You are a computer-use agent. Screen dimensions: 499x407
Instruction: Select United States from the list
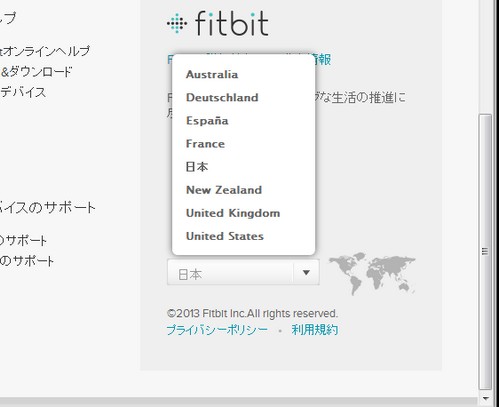pos(225,236)
